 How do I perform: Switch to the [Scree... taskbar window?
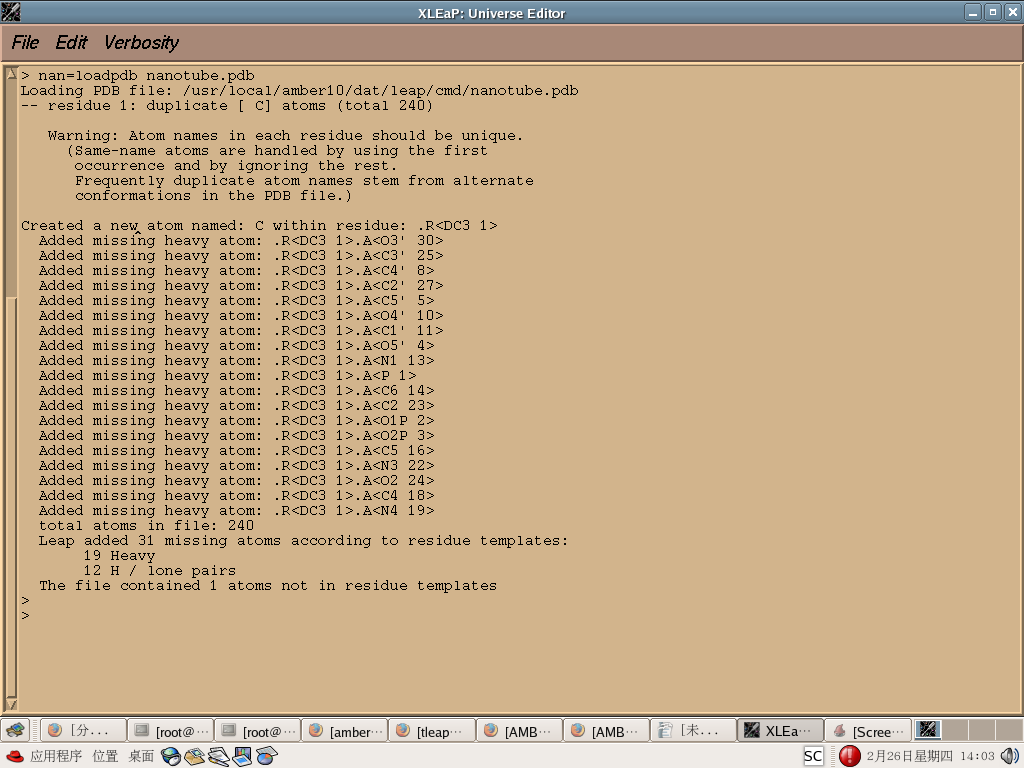[868, 731]
